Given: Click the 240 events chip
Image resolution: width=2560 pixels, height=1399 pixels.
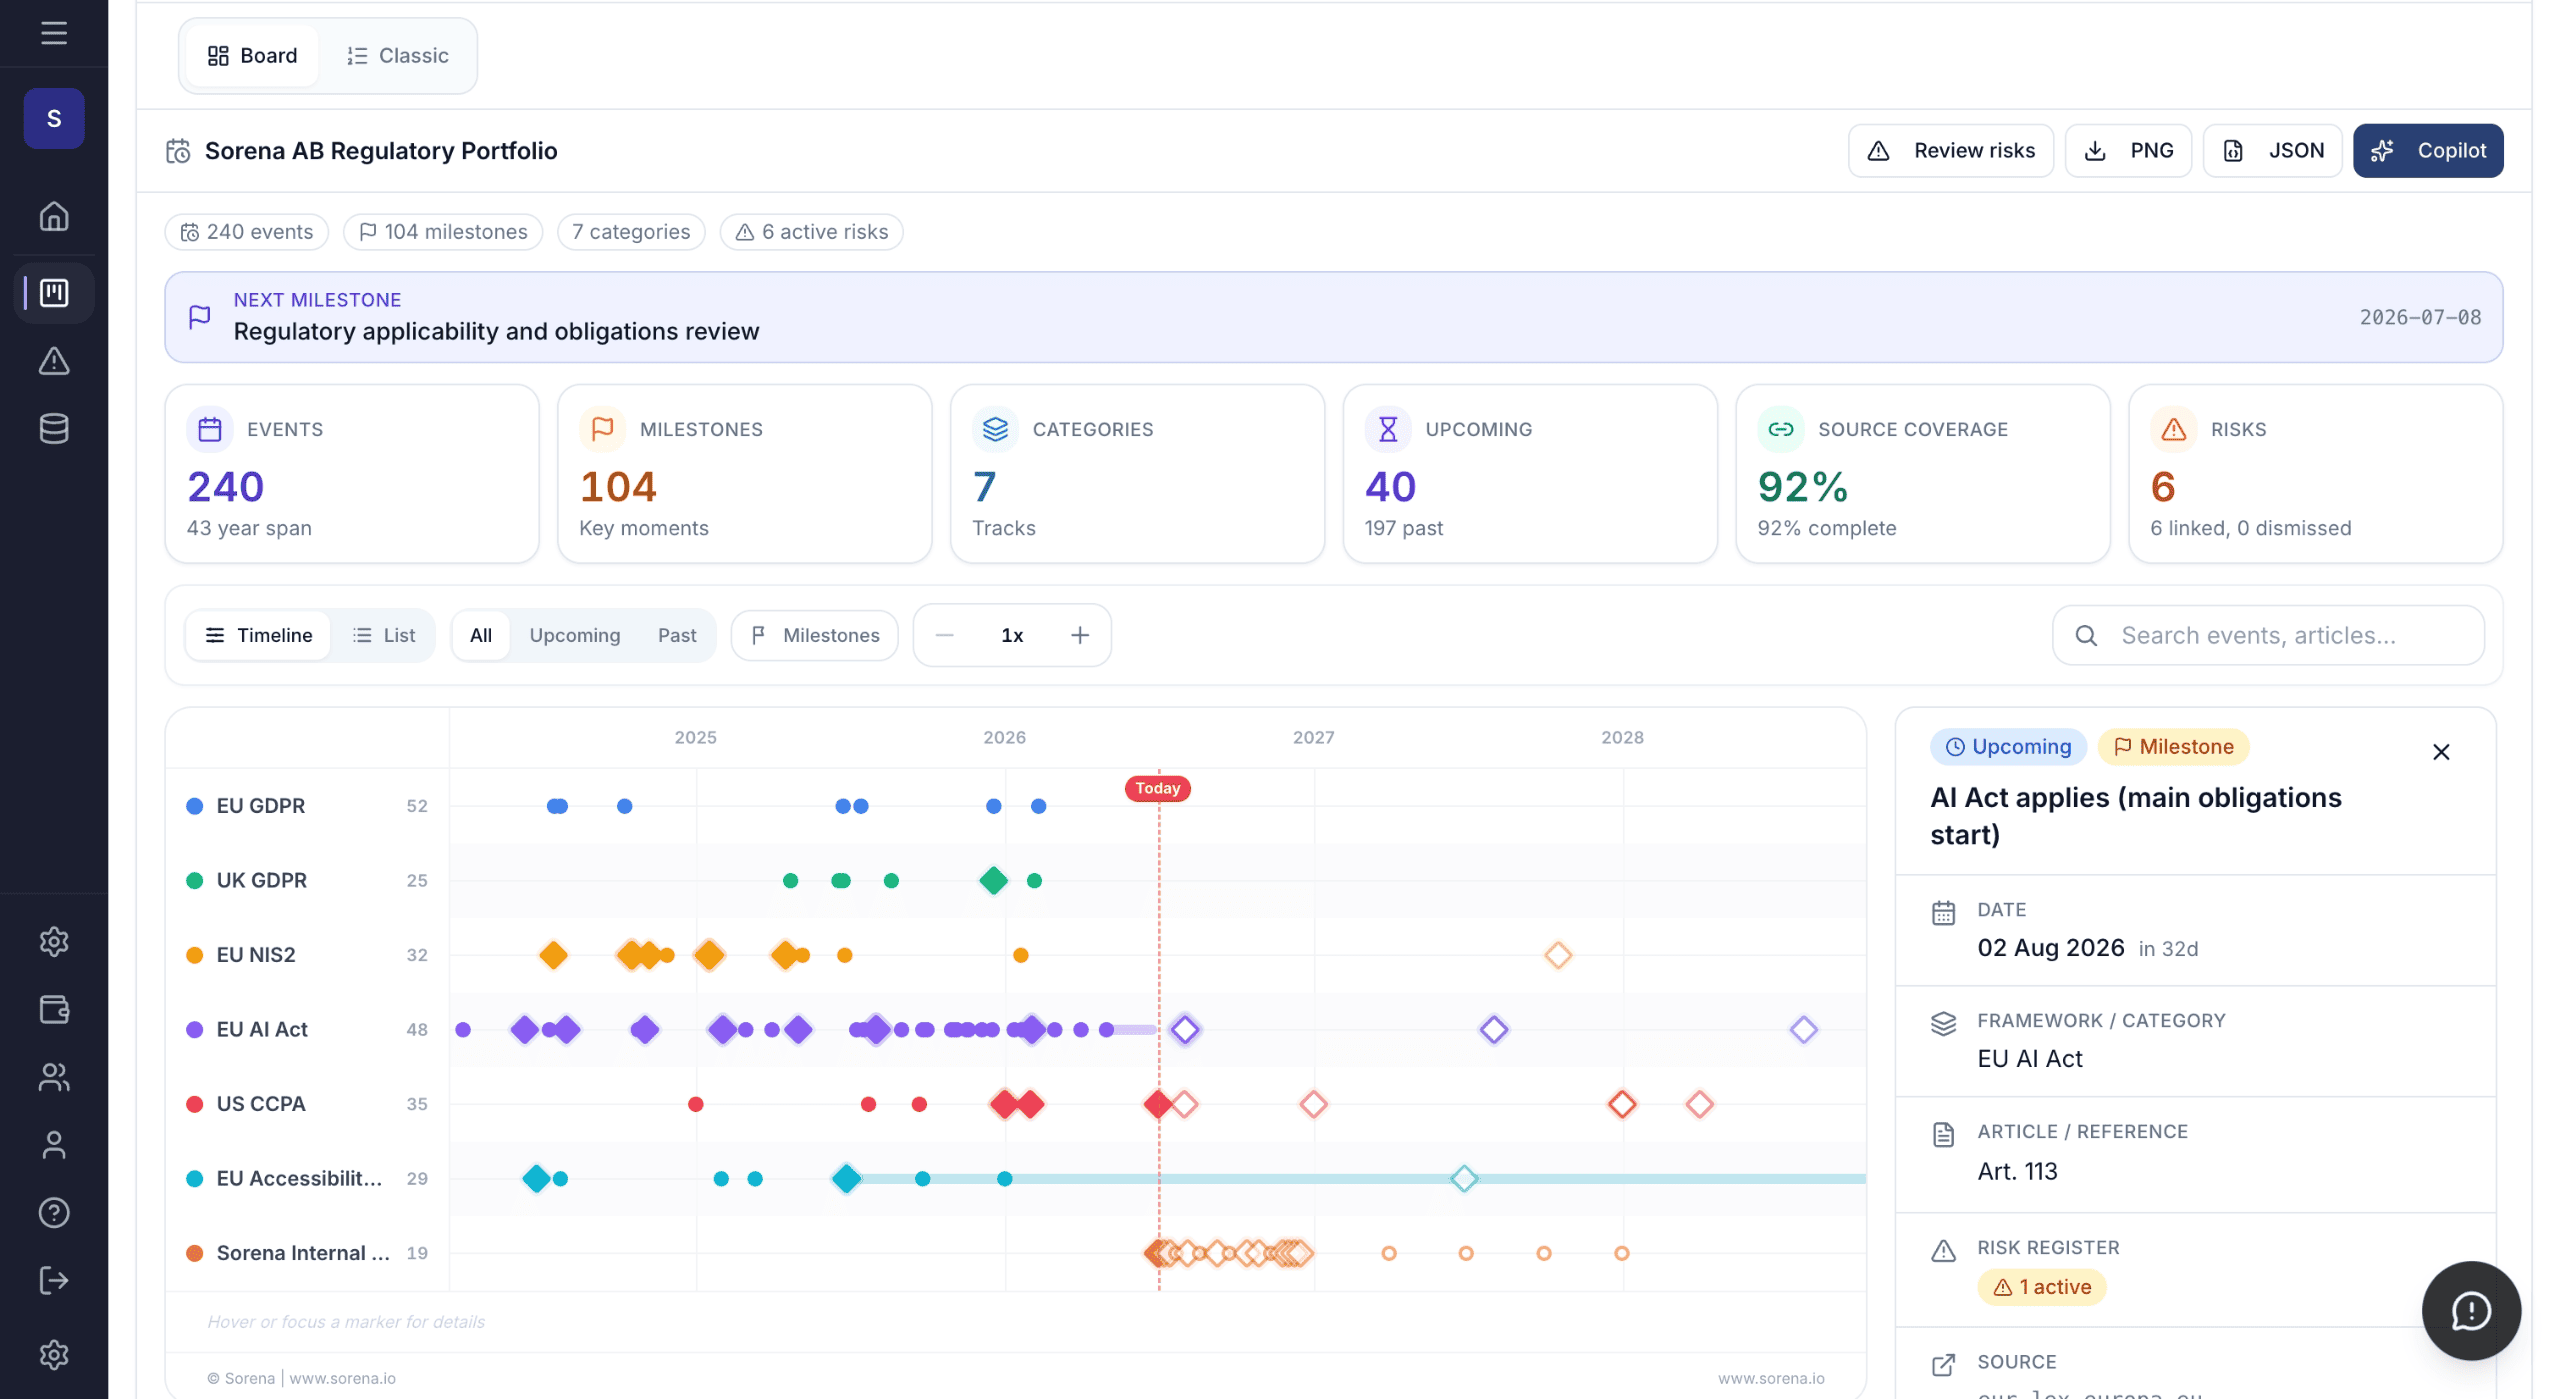Looking at the screenshot, I should tap(247, 232).
